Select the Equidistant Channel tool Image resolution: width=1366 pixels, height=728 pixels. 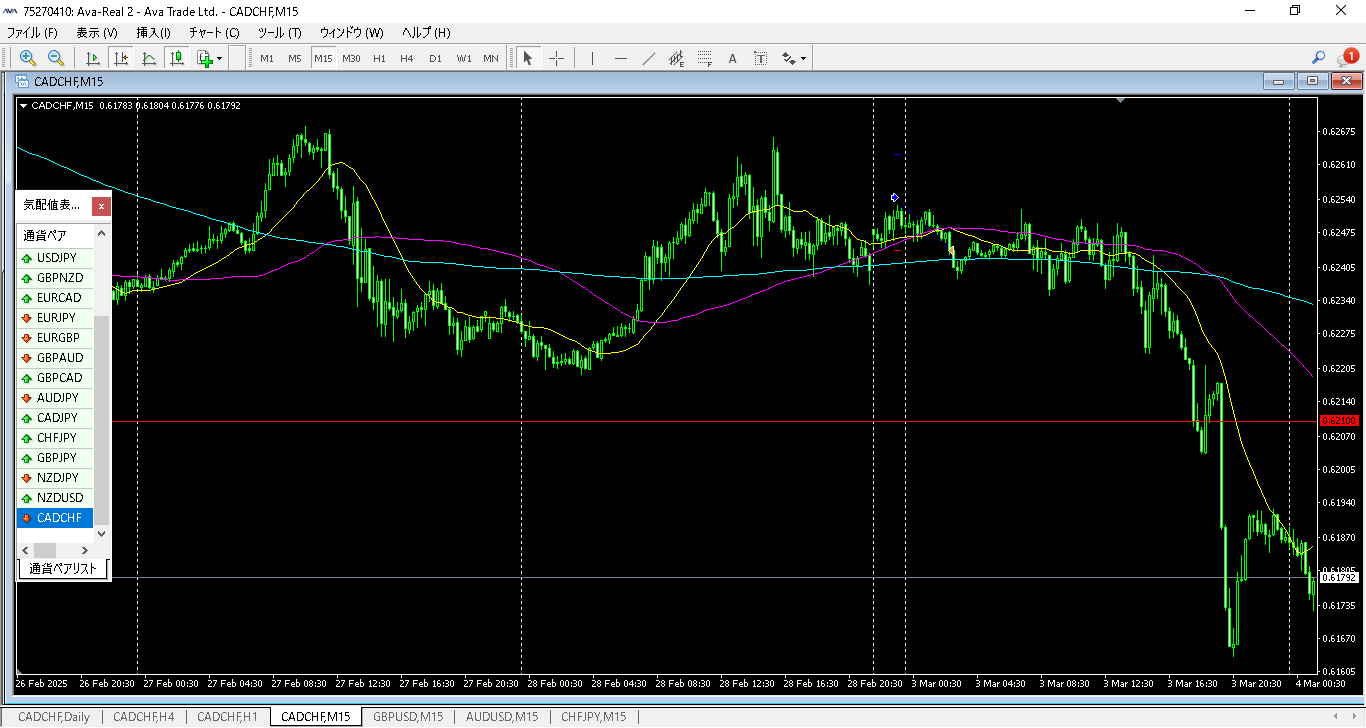677,58
